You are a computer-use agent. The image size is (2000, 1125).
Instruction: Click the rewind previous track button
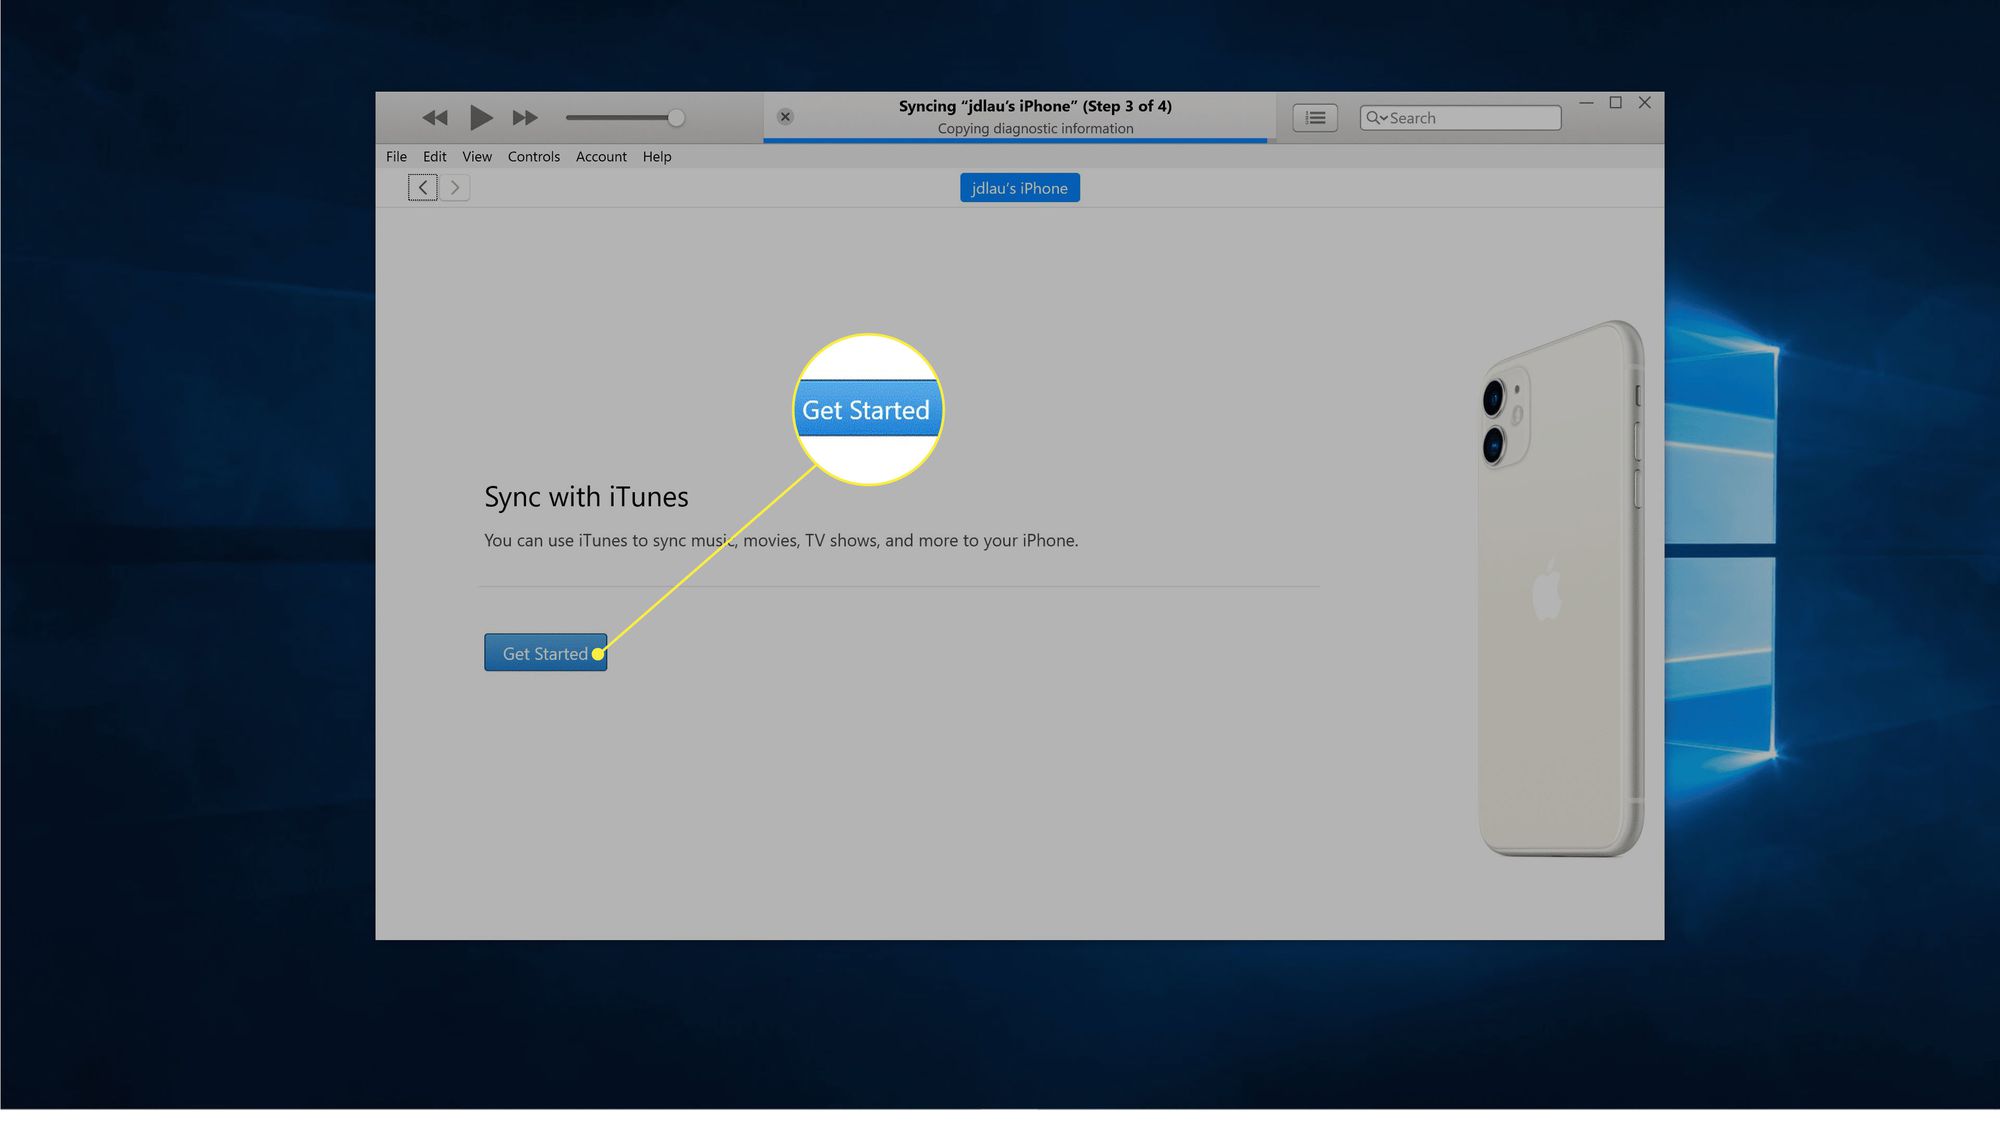pos(435,118)
